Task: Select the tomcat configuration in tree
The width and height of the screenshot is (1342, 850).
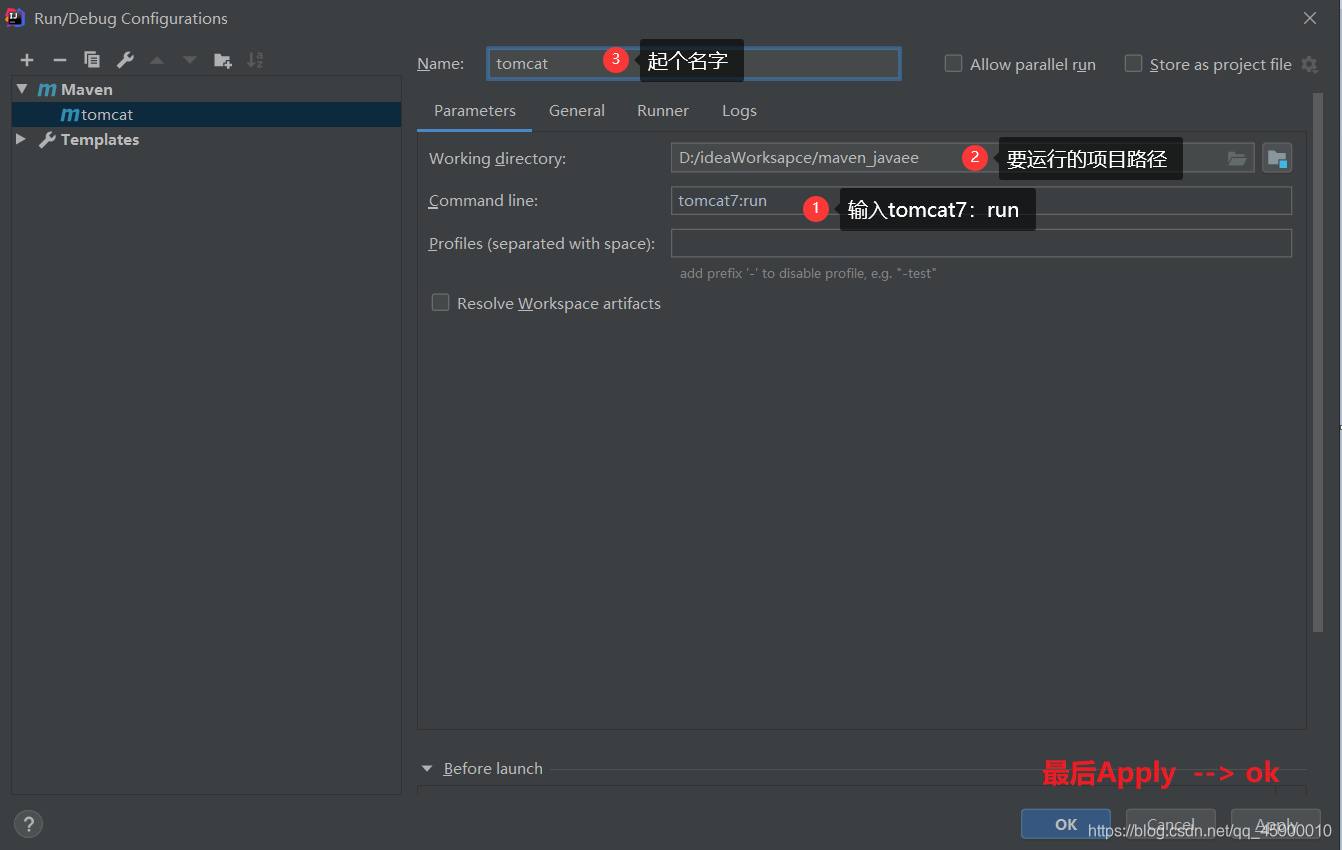Action: [x=206, y=114]
